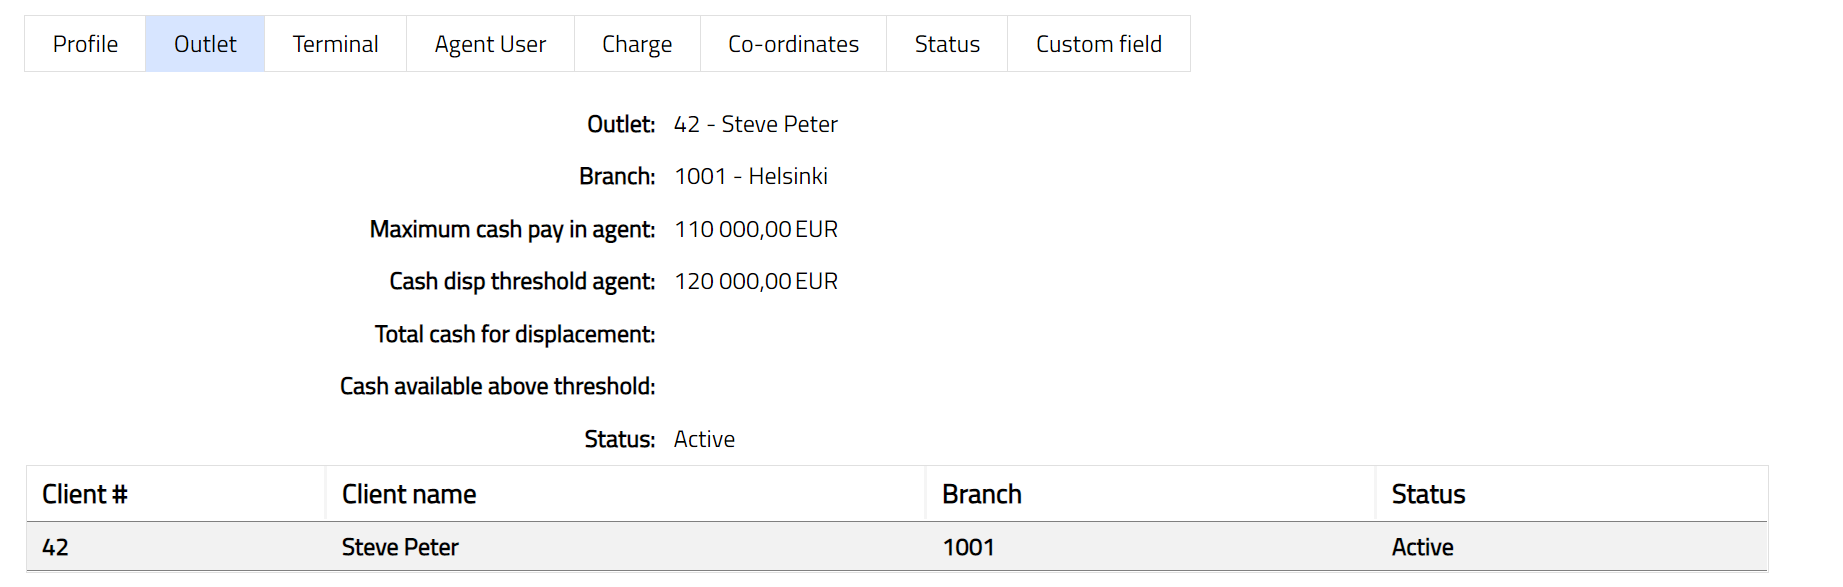
Task: Sort by Client # column header
Action: pos(85,494)
